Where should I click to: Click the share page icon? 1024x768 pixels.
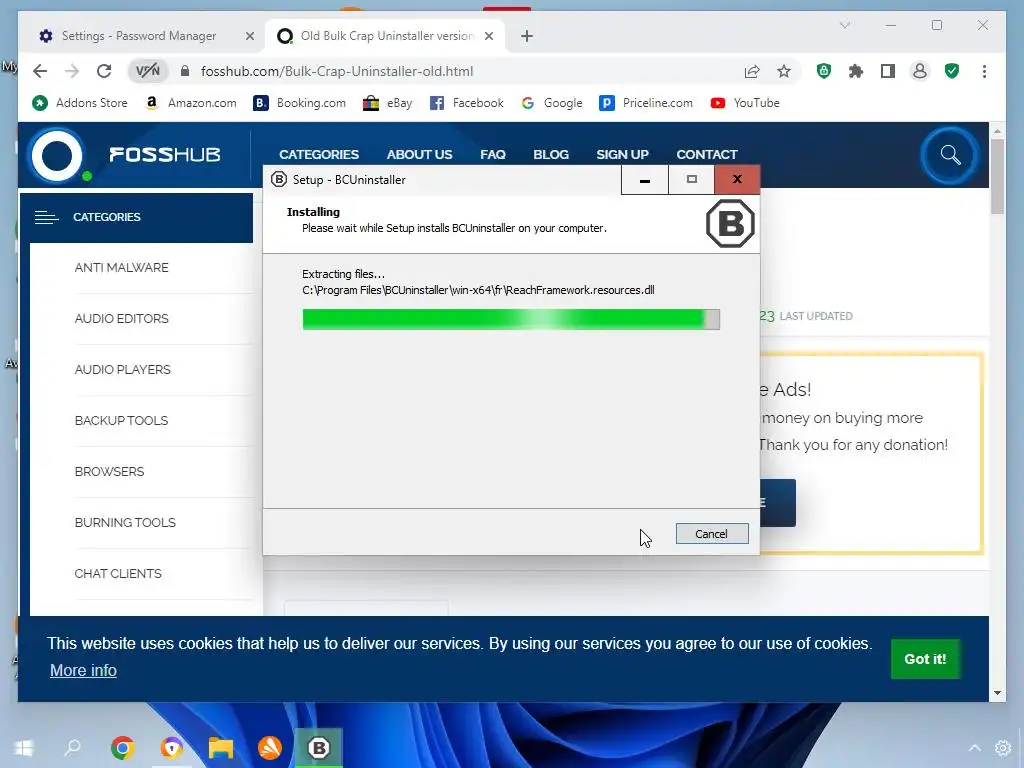pyautogui.click(x=752, y=71)
